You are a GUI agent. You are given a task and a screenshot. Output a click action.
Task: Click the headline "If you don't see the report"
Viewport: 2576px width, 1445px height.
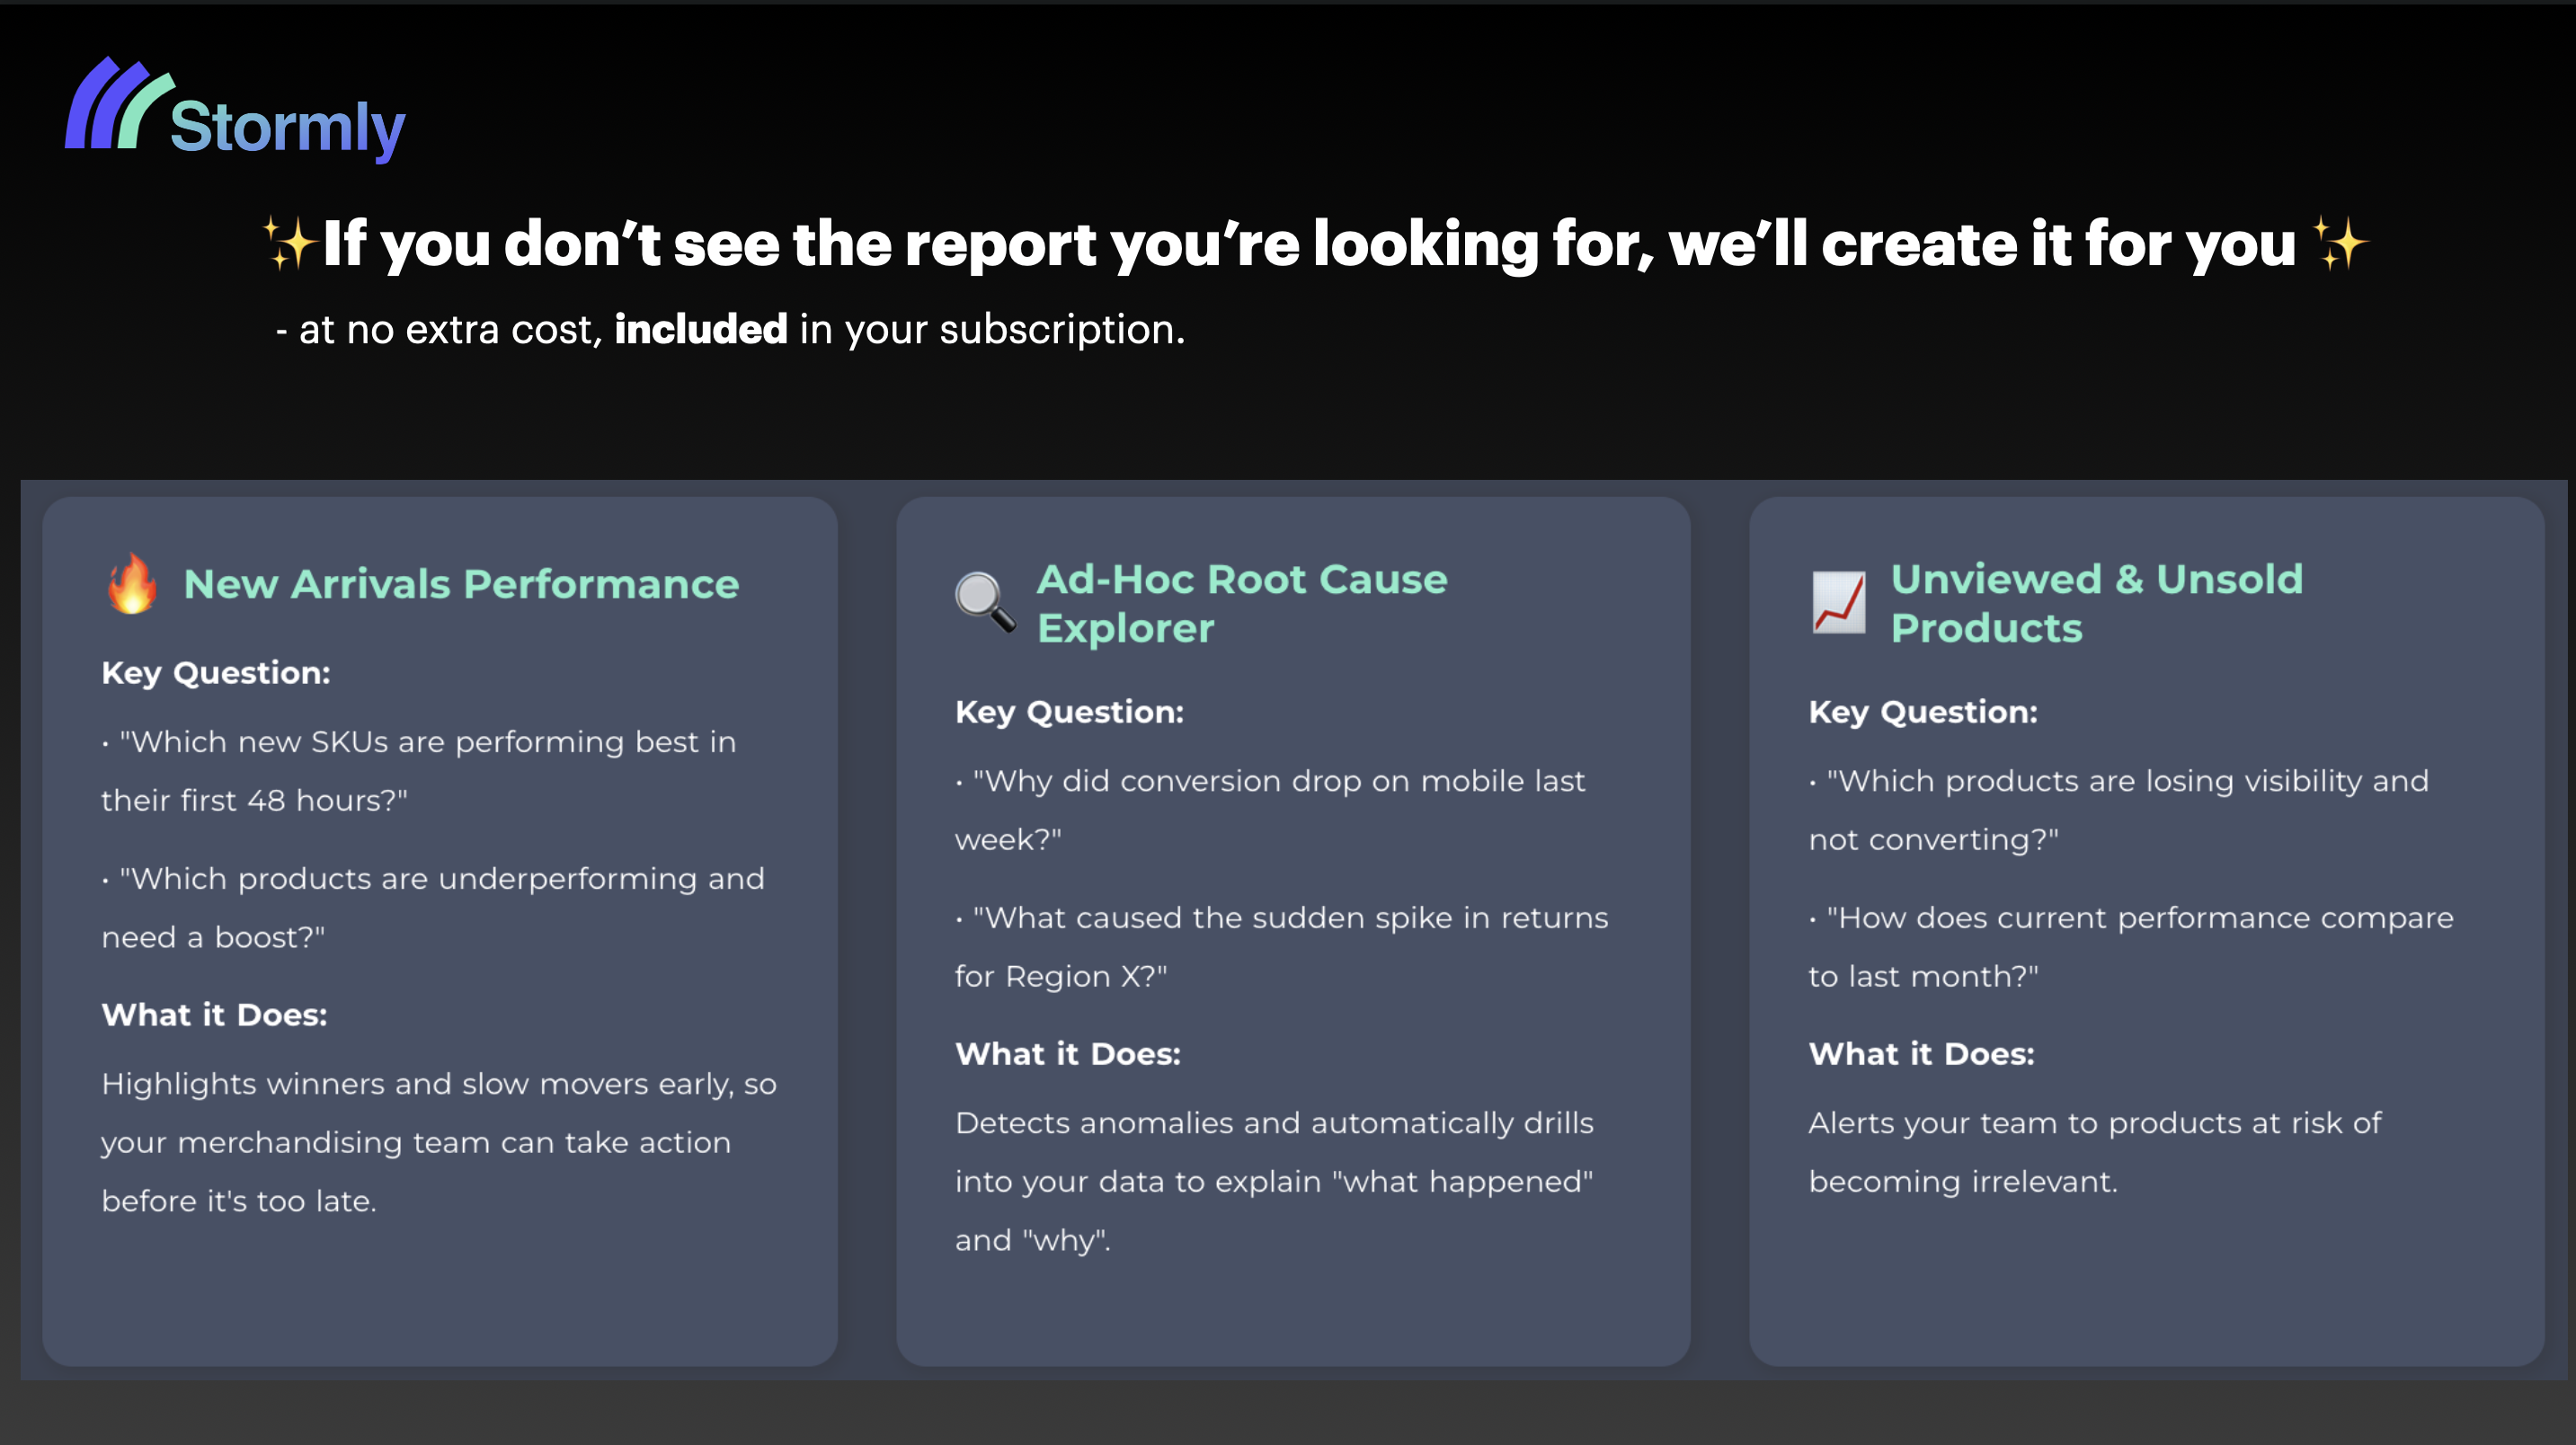pos(1309,244)
